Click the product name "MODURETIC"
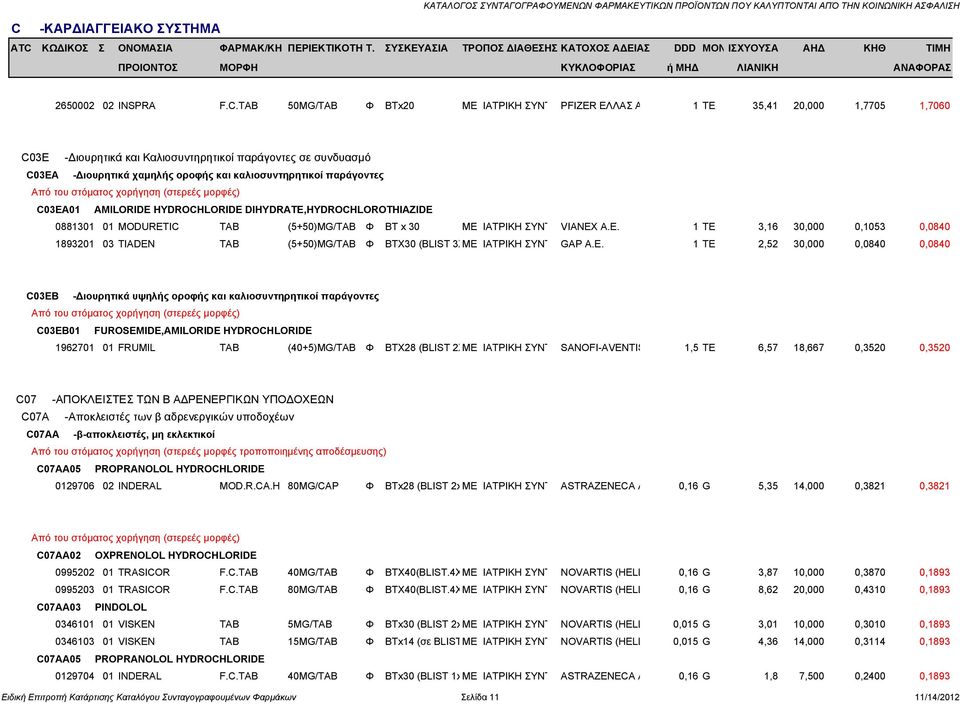The width and height of the screenshot is (960, 704). click(x=148, y=227)
